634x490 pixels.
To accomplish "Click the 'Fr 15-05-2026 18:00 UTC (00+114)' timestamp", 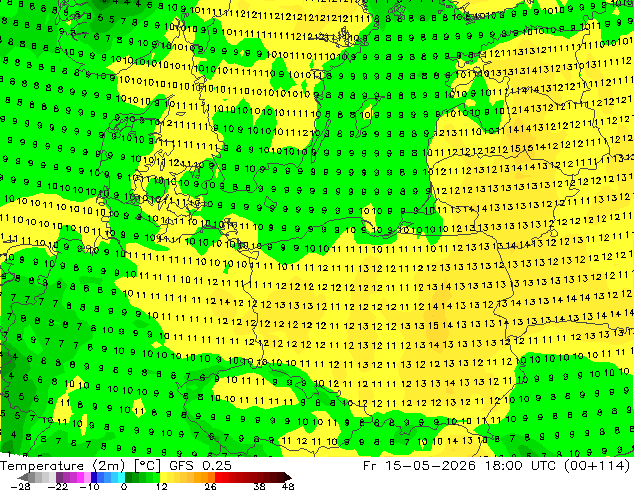I will 497,466.
